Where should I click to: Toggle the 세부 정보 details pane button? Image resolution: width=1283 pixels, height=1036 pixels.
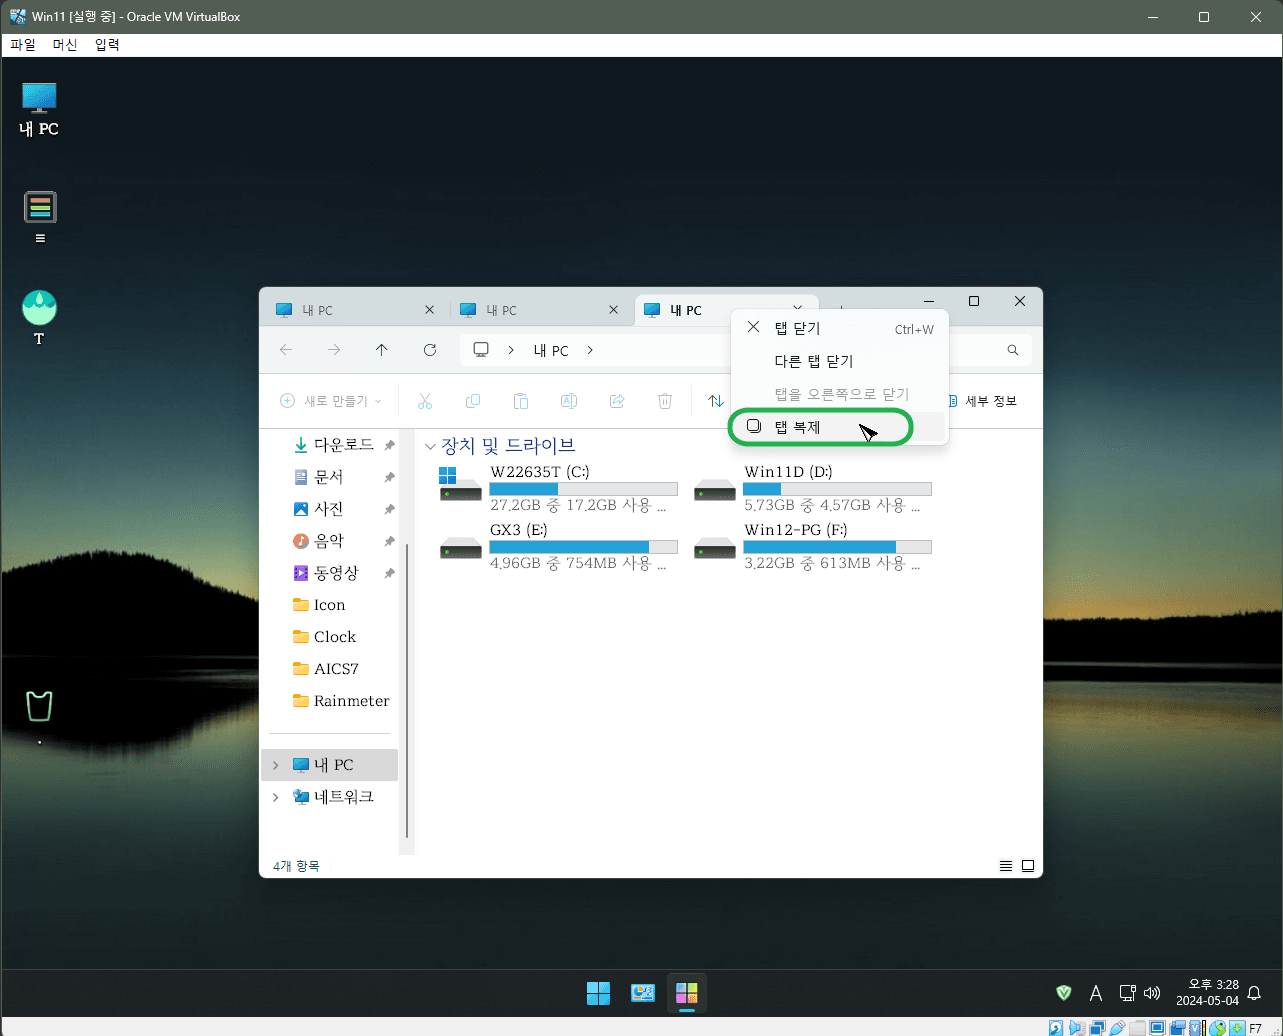click(981, 401)
